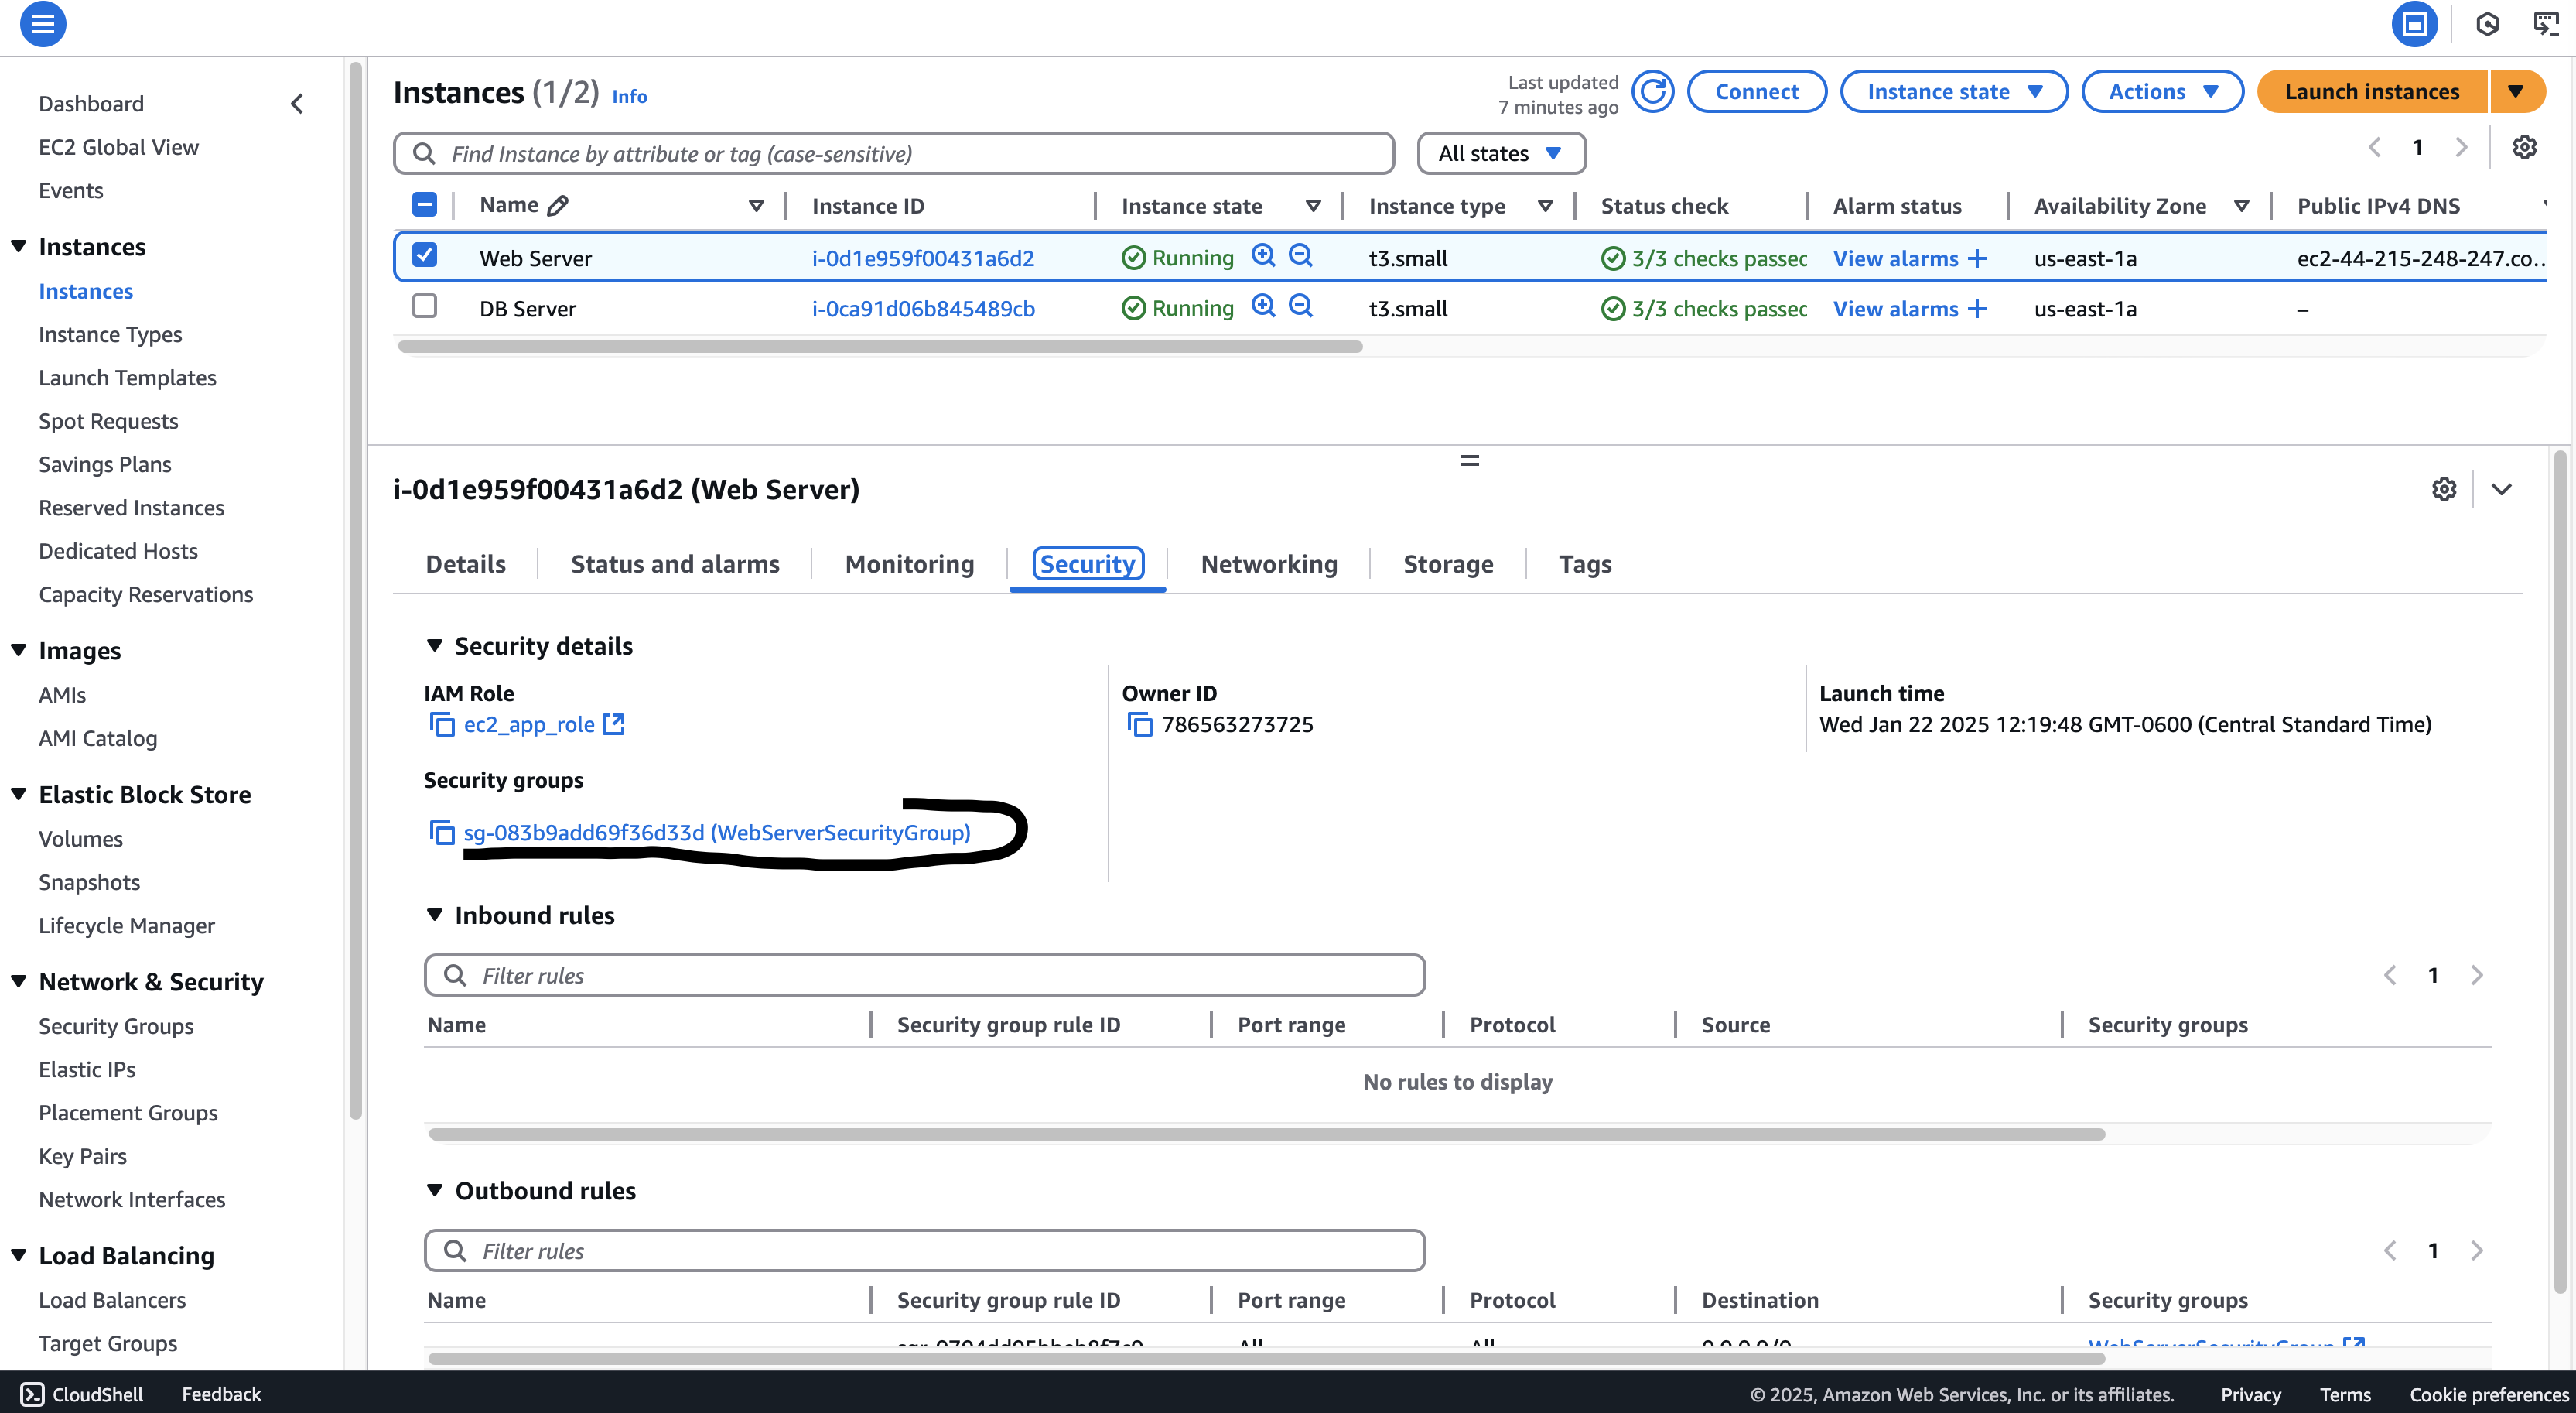2576x1413 pixels.
Task: Click the monitor icon in top-right corner
Action: pos(2546,24)
